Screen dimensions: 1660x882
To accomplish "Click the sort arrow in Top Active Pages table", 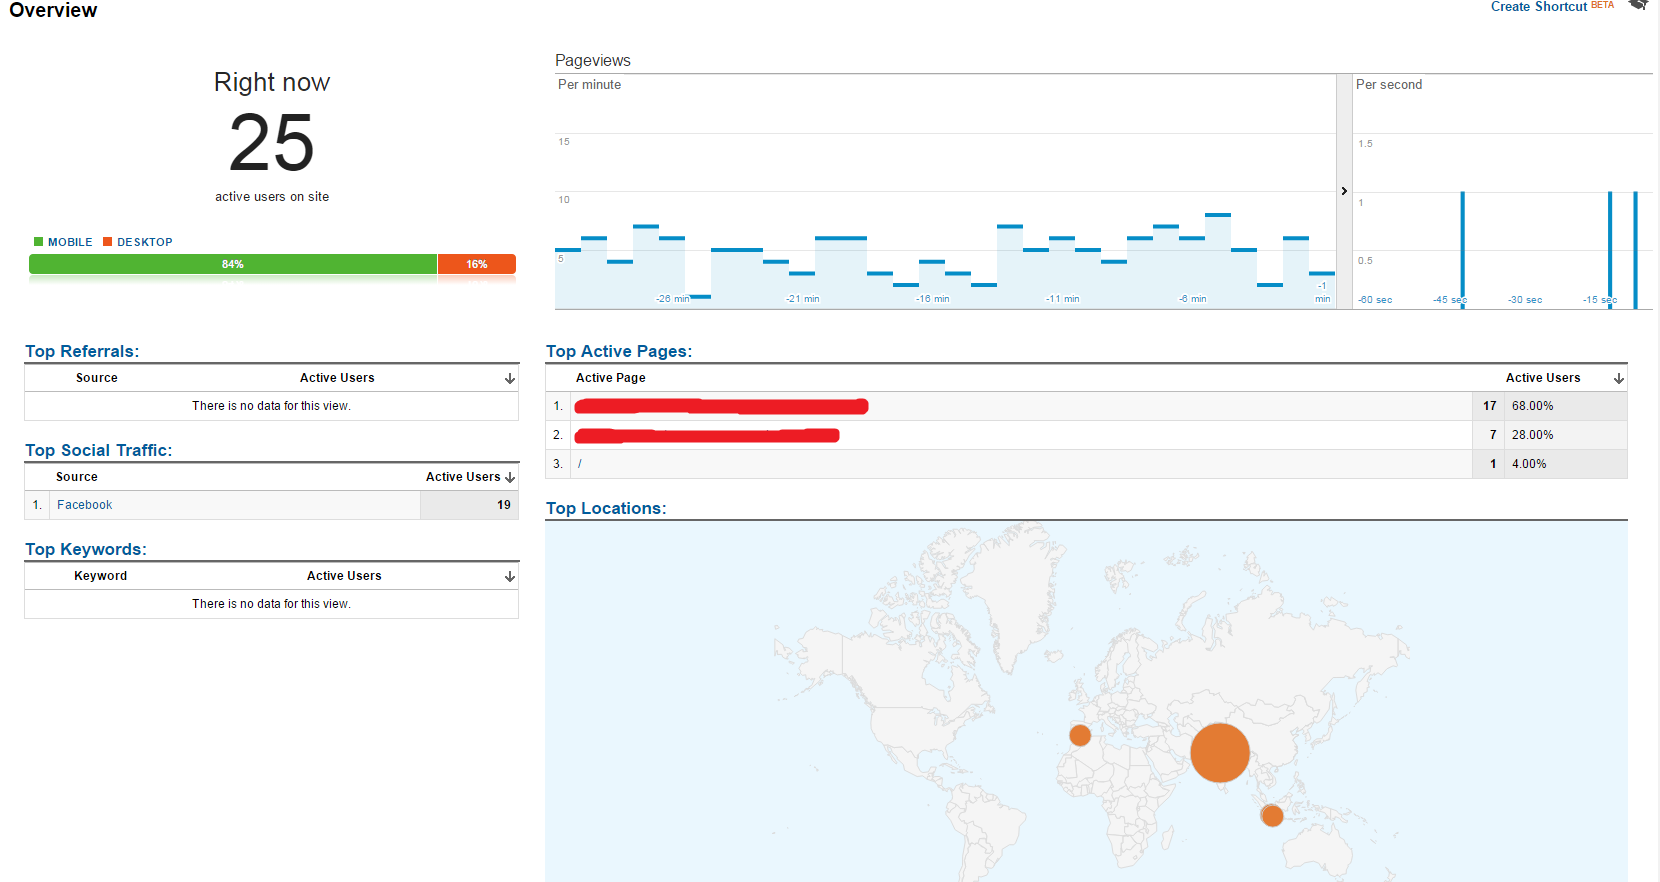I will [1619, 379].
